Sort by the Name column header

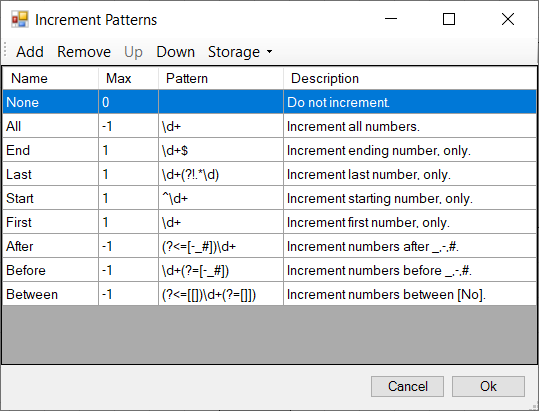coord(51,78)
